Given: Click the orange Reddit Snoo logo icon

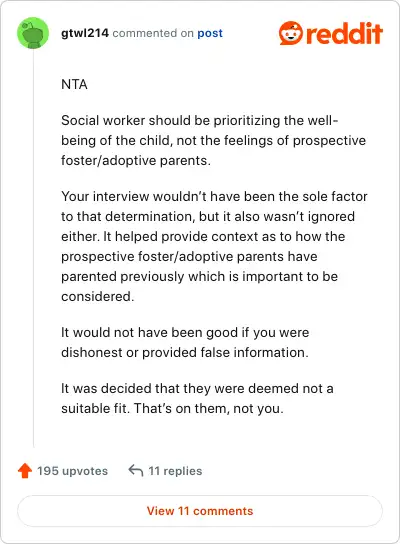Looking at the screenshot, I should tap(291, 33).
